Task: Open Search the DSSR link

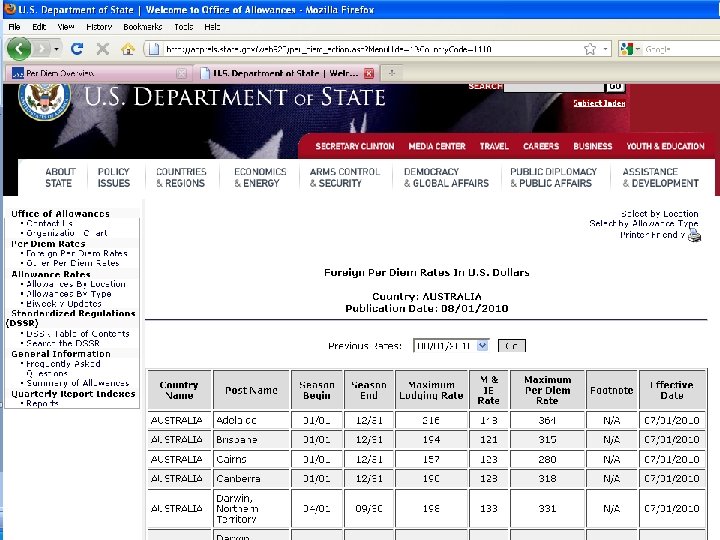Action: (x=63, y=343)
